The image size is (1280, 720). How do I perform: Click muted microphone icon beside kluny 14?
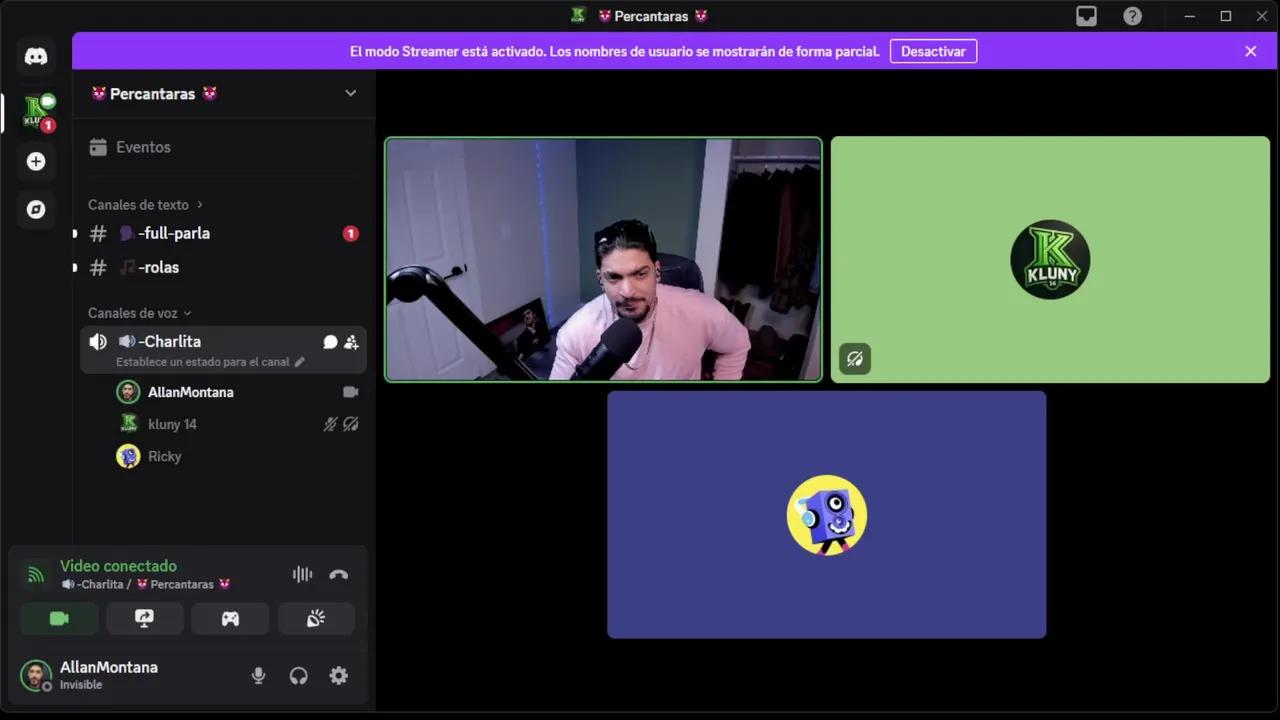click(x=330, y=424)
